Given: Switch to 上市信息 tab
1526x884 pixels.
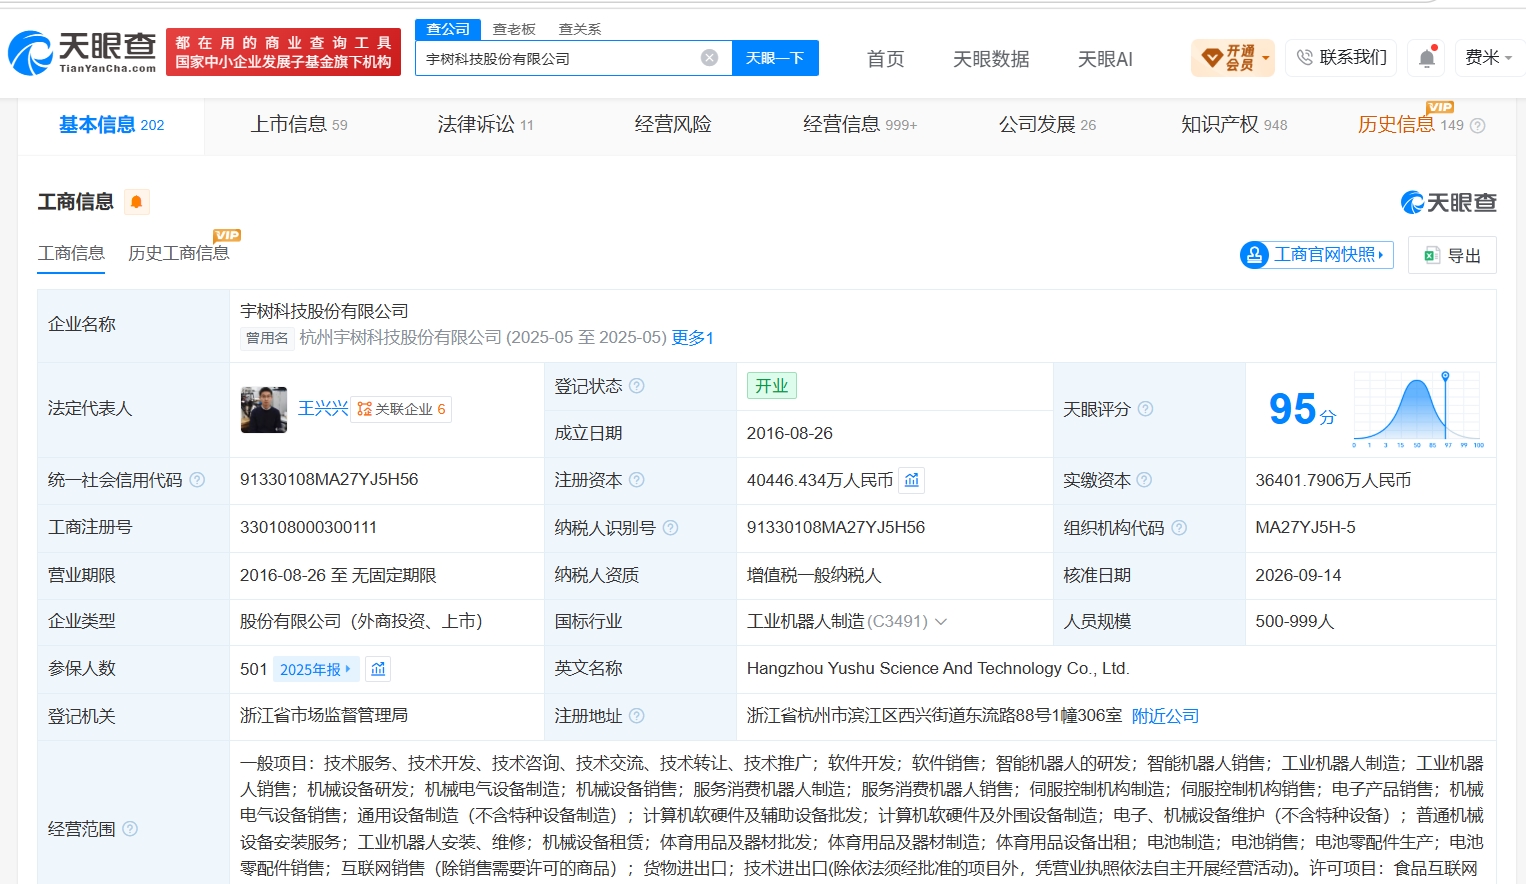Looking at the screenshot, I should pos(299,125).
